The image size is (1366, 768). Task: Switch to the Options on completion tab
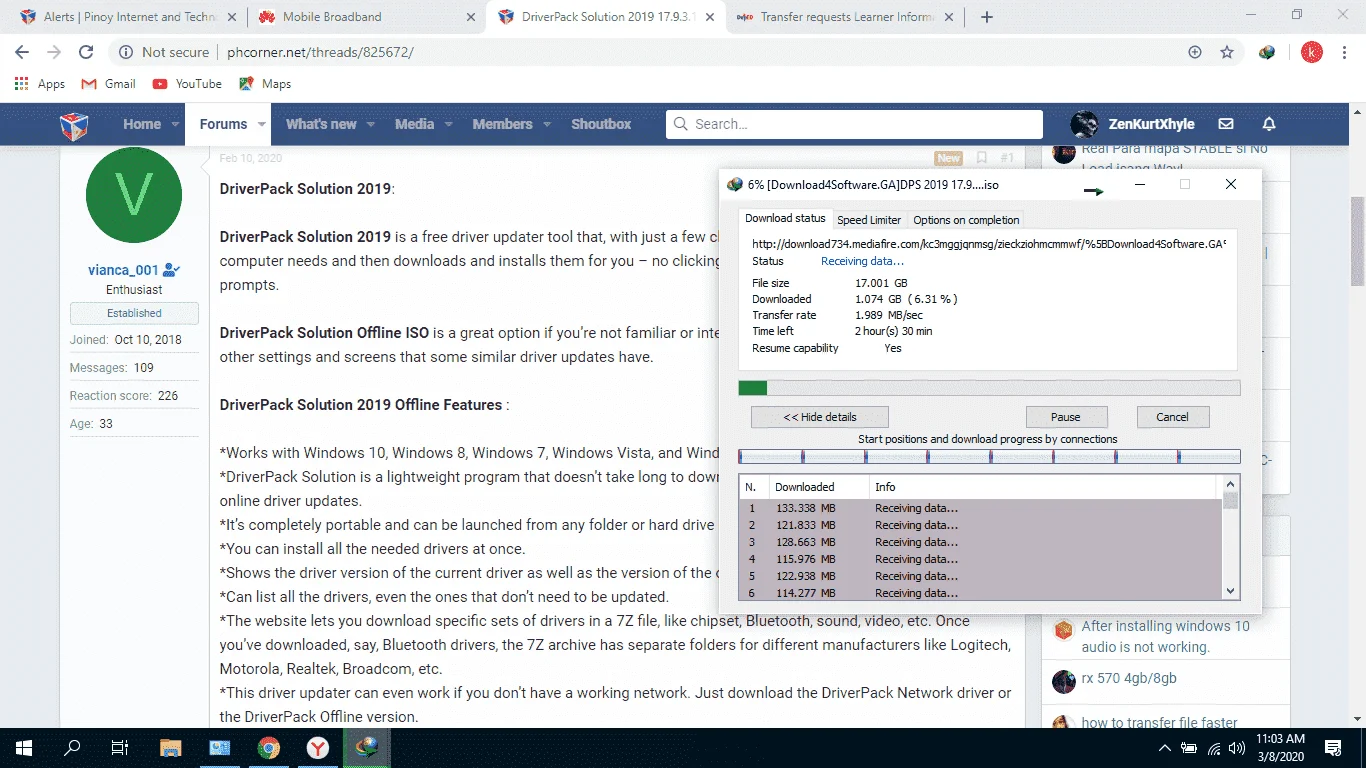coord(966,220)
